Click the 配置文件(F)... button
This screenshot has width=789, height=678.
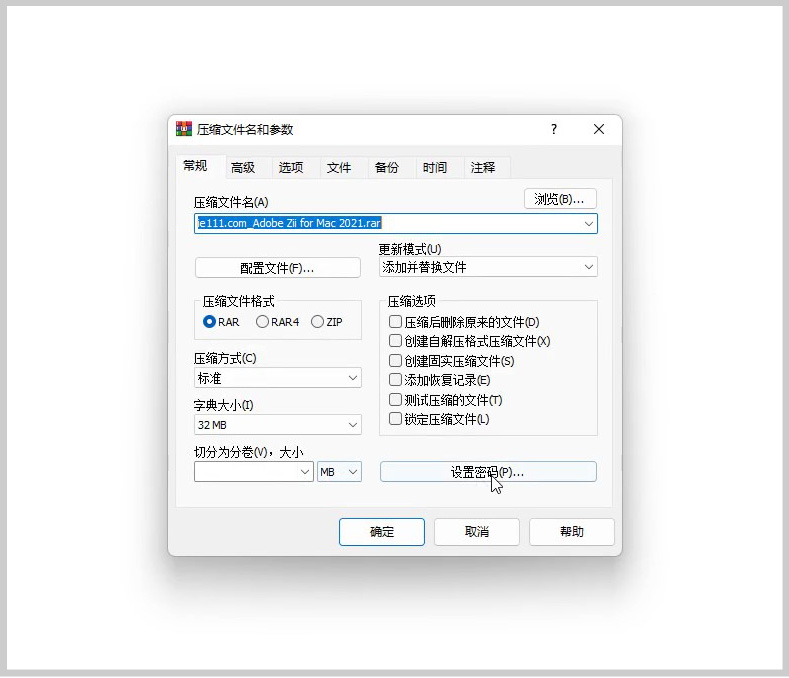click(277, 268)
